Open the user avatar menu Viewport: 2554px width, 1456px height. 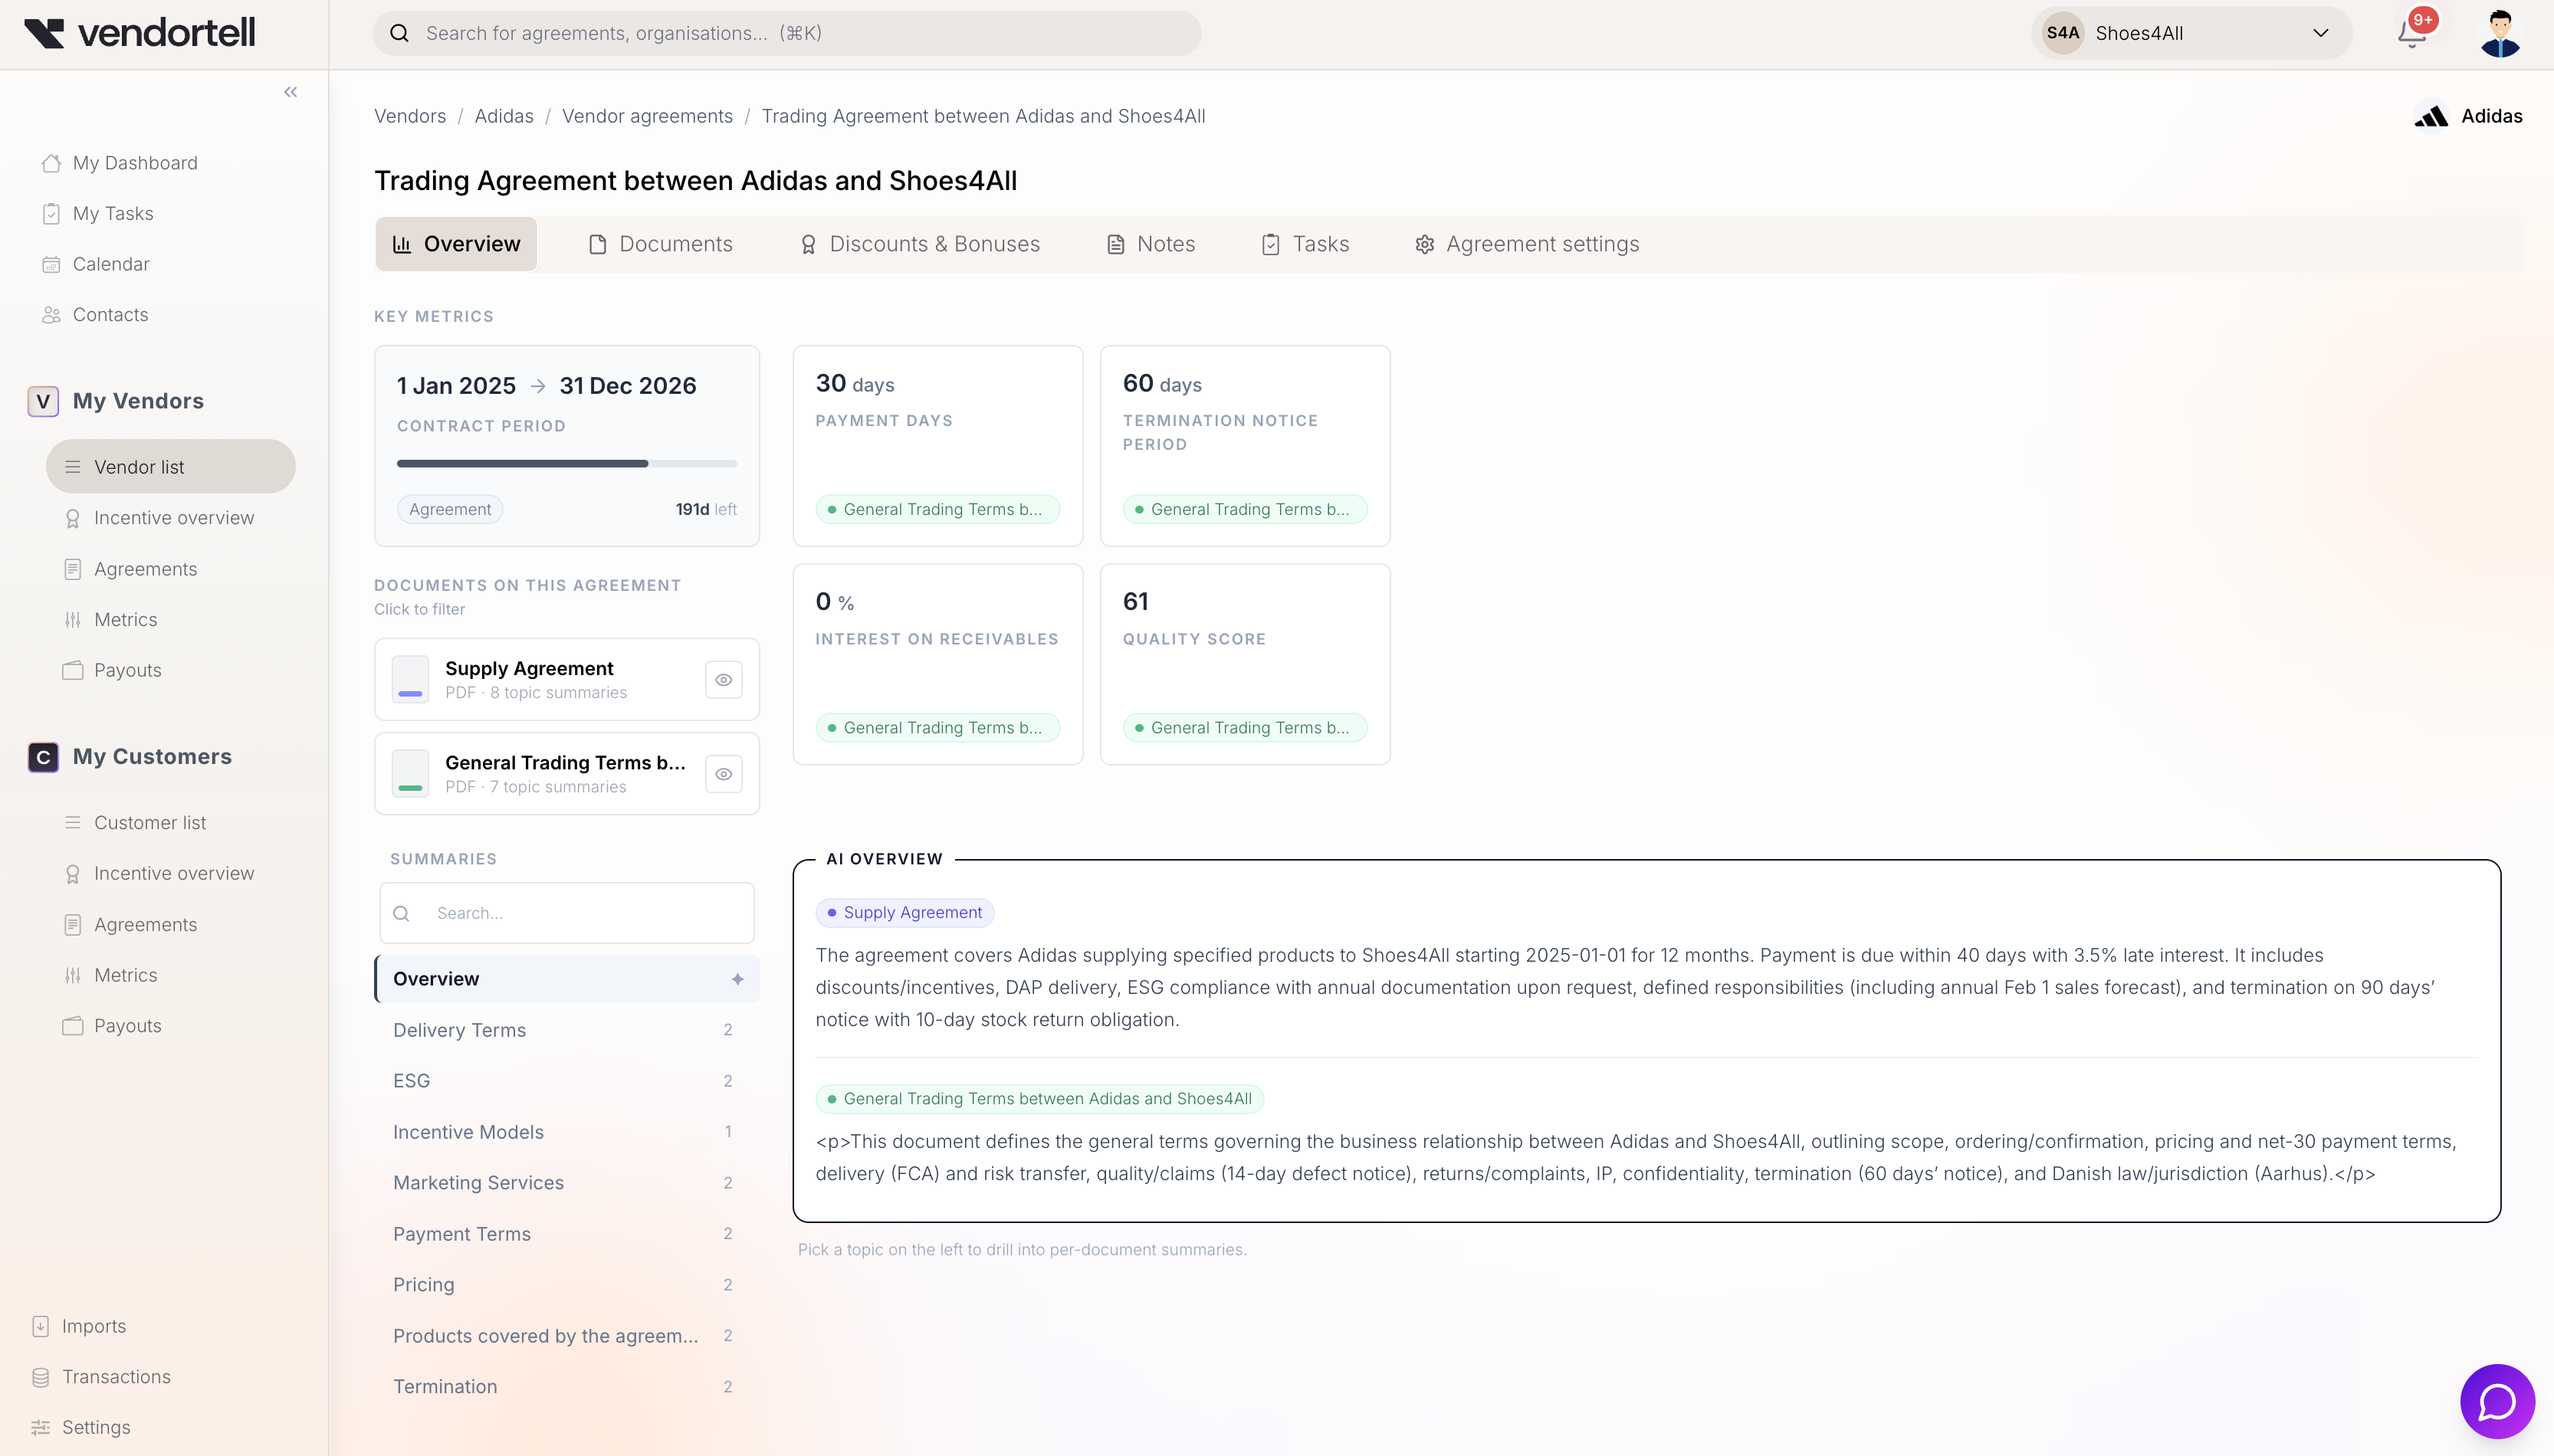(x=2500, y=33)
